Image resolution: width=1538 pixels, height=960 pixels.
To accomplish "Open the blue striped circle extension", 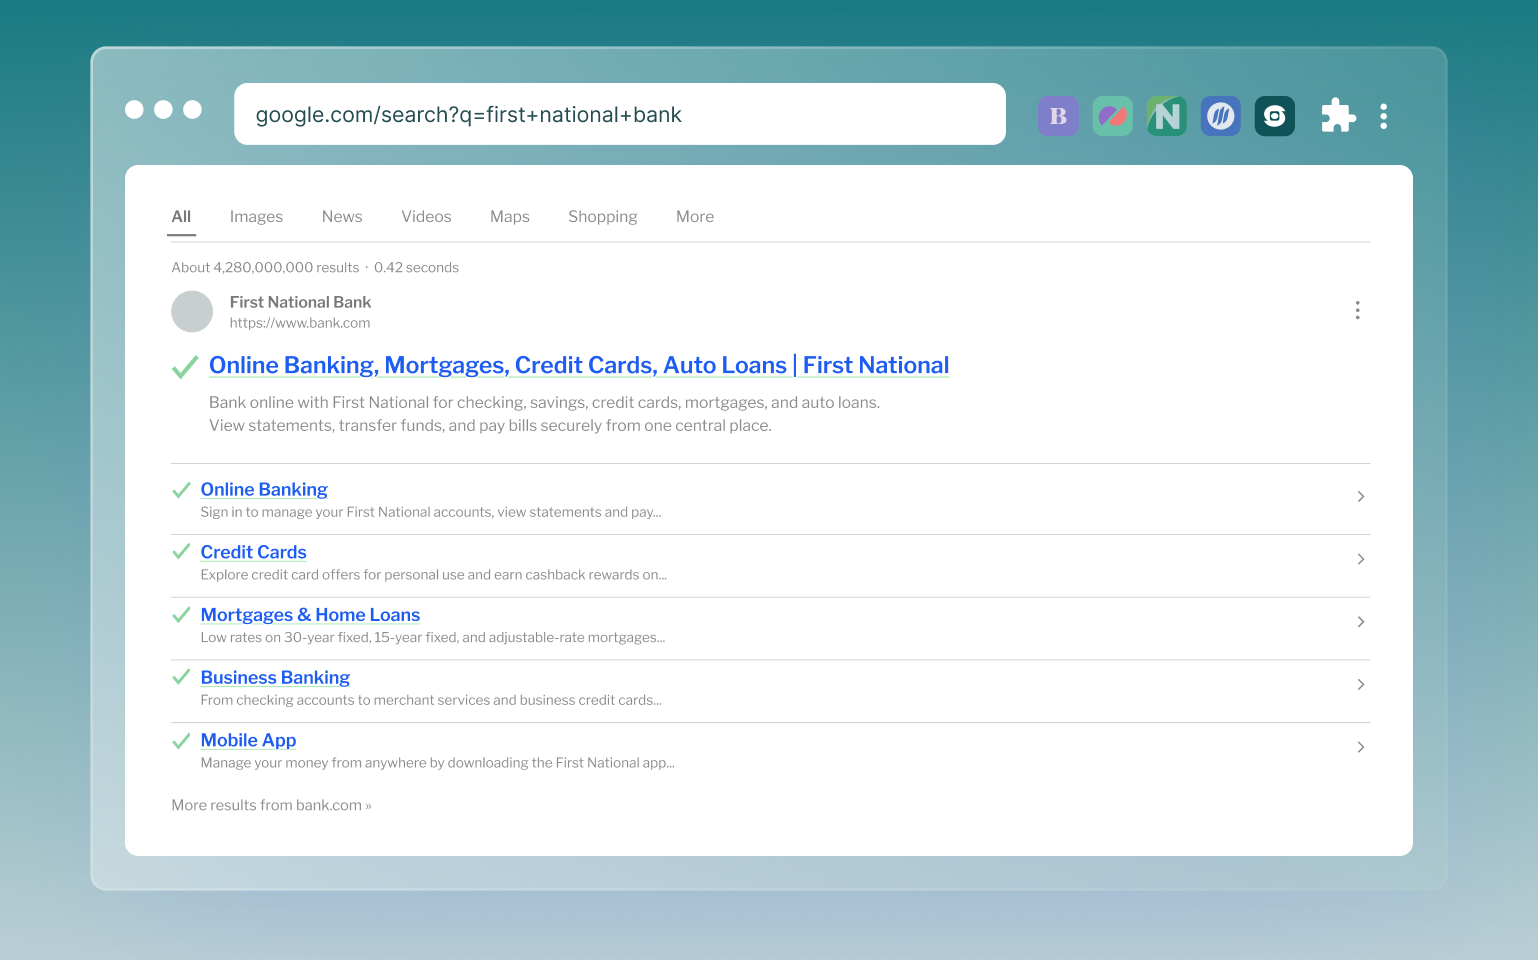I will tap(1220, 116).
